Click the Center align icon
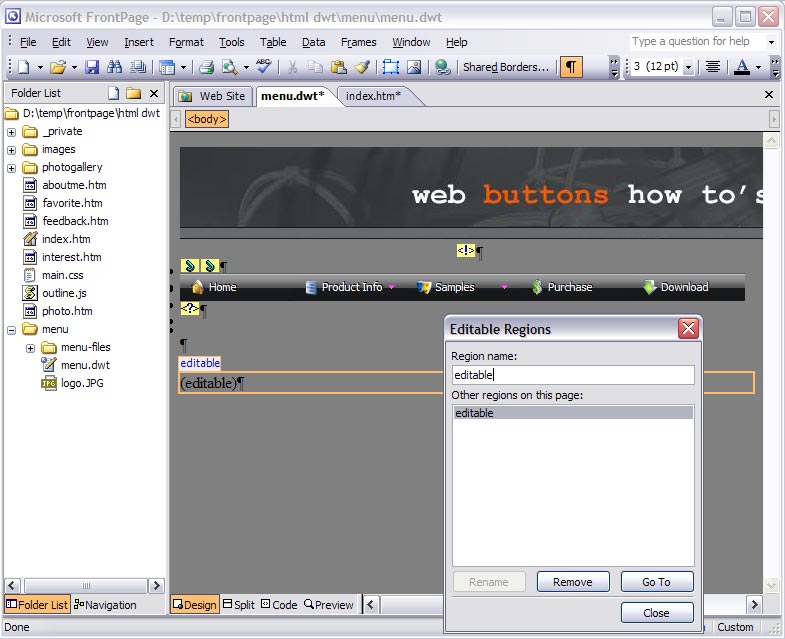Image resolution: width=785 pixels, height=639 pixels. (713, 67)
